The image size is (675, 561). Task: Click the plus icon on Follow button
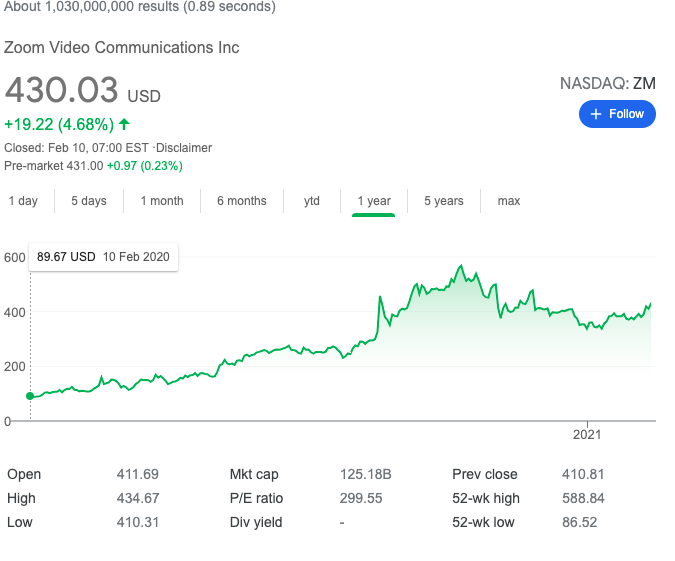(595, 114)
